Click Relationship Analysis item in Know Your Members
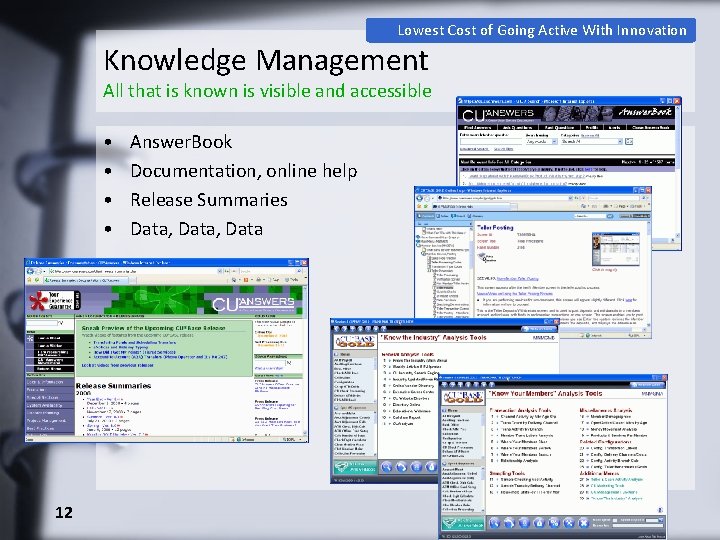720x540 pixels. [519, 461]
